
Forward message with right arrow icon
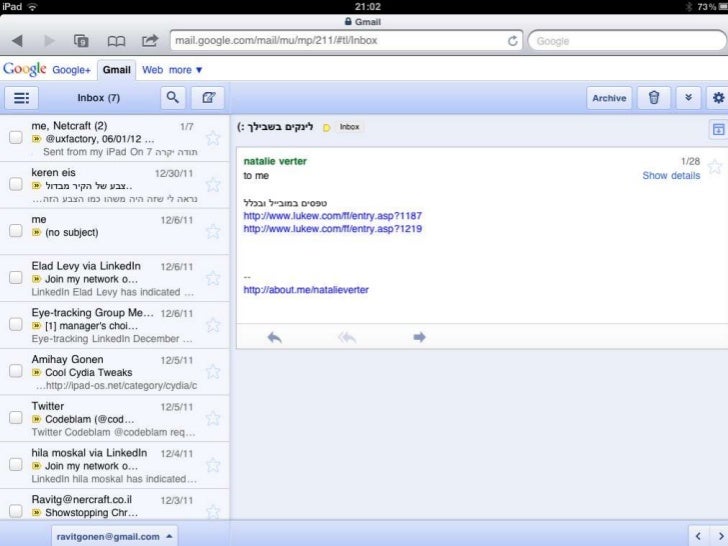click(x=419, y=337)
